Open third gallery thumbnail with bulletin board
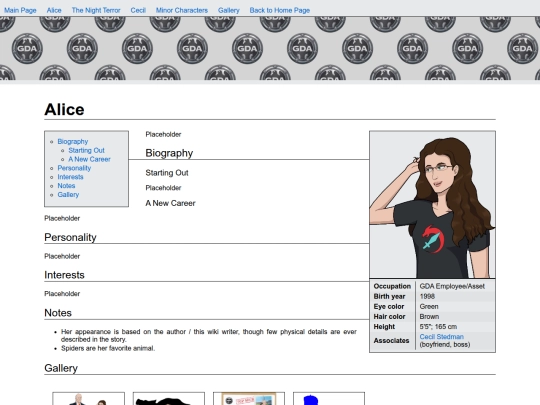 [249, 398]
